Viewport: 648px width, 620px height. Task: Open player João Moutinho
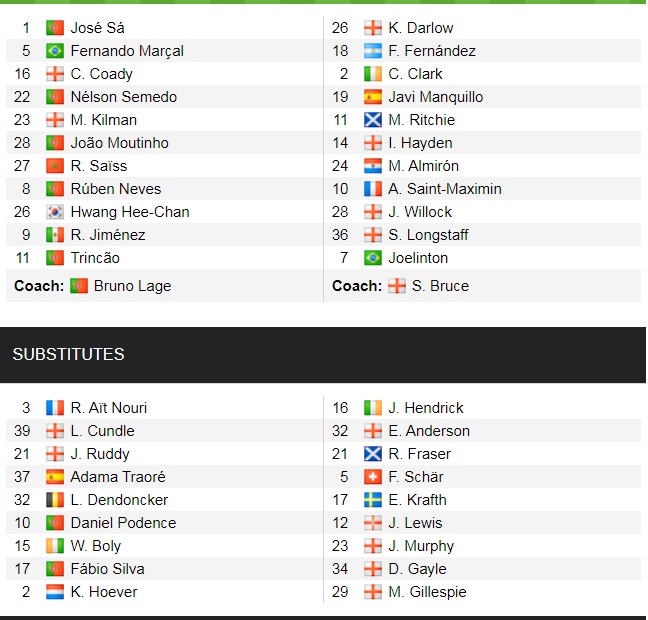(x=119, y=143)
